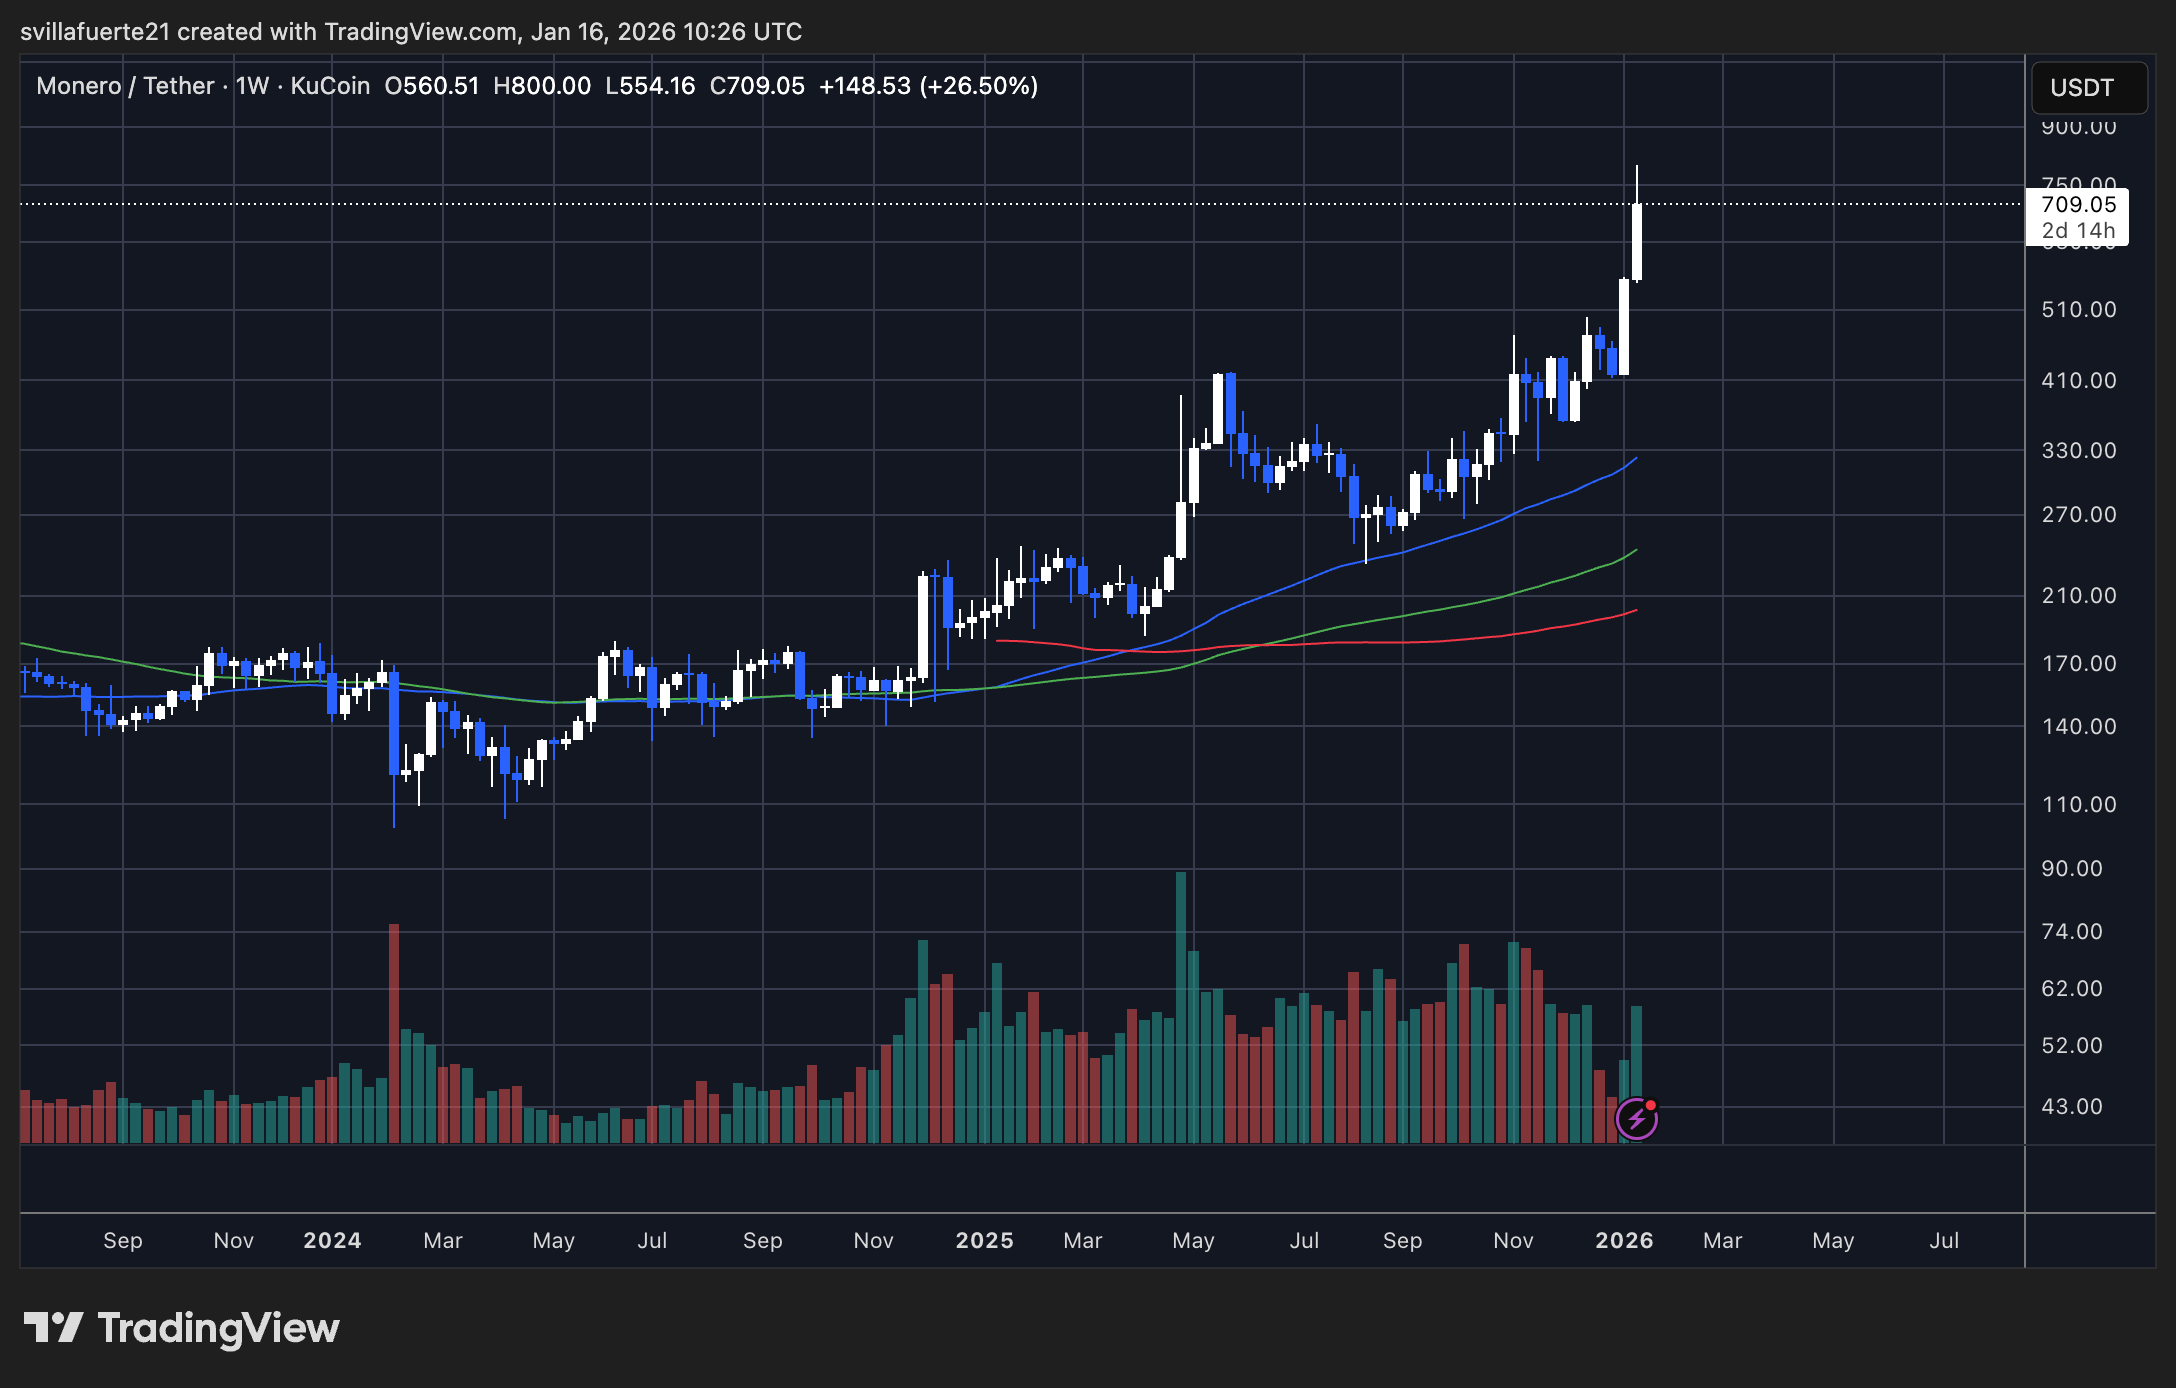Click the TradingView logo mark at the bottom left

point(53,1328)
